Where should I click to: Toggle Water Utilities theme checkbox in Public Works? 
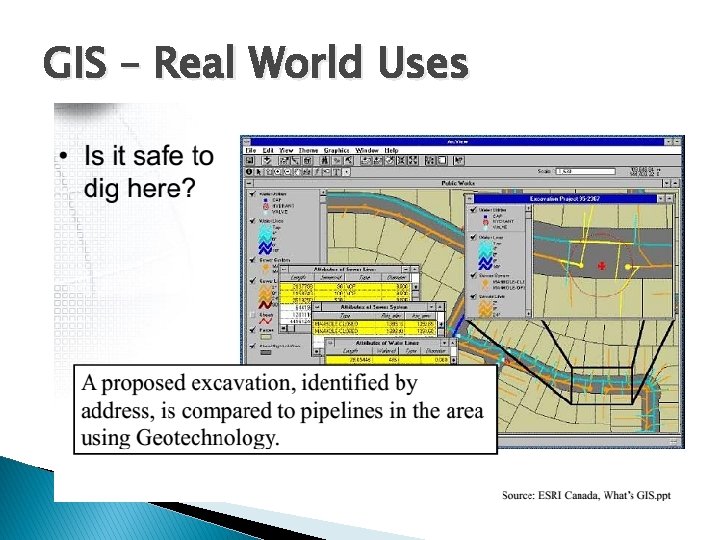click(252, 194)
